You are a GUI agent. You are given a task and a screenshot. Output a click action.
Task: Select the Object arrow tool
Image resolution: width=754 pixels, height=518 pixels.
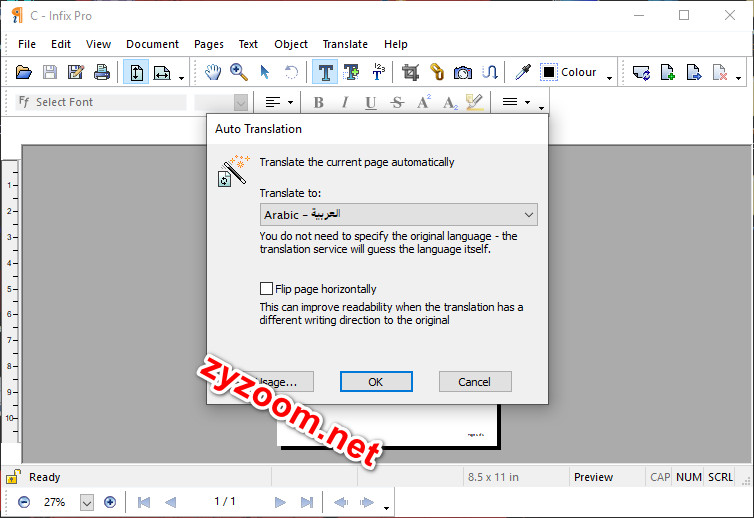(x=264, y=73)
